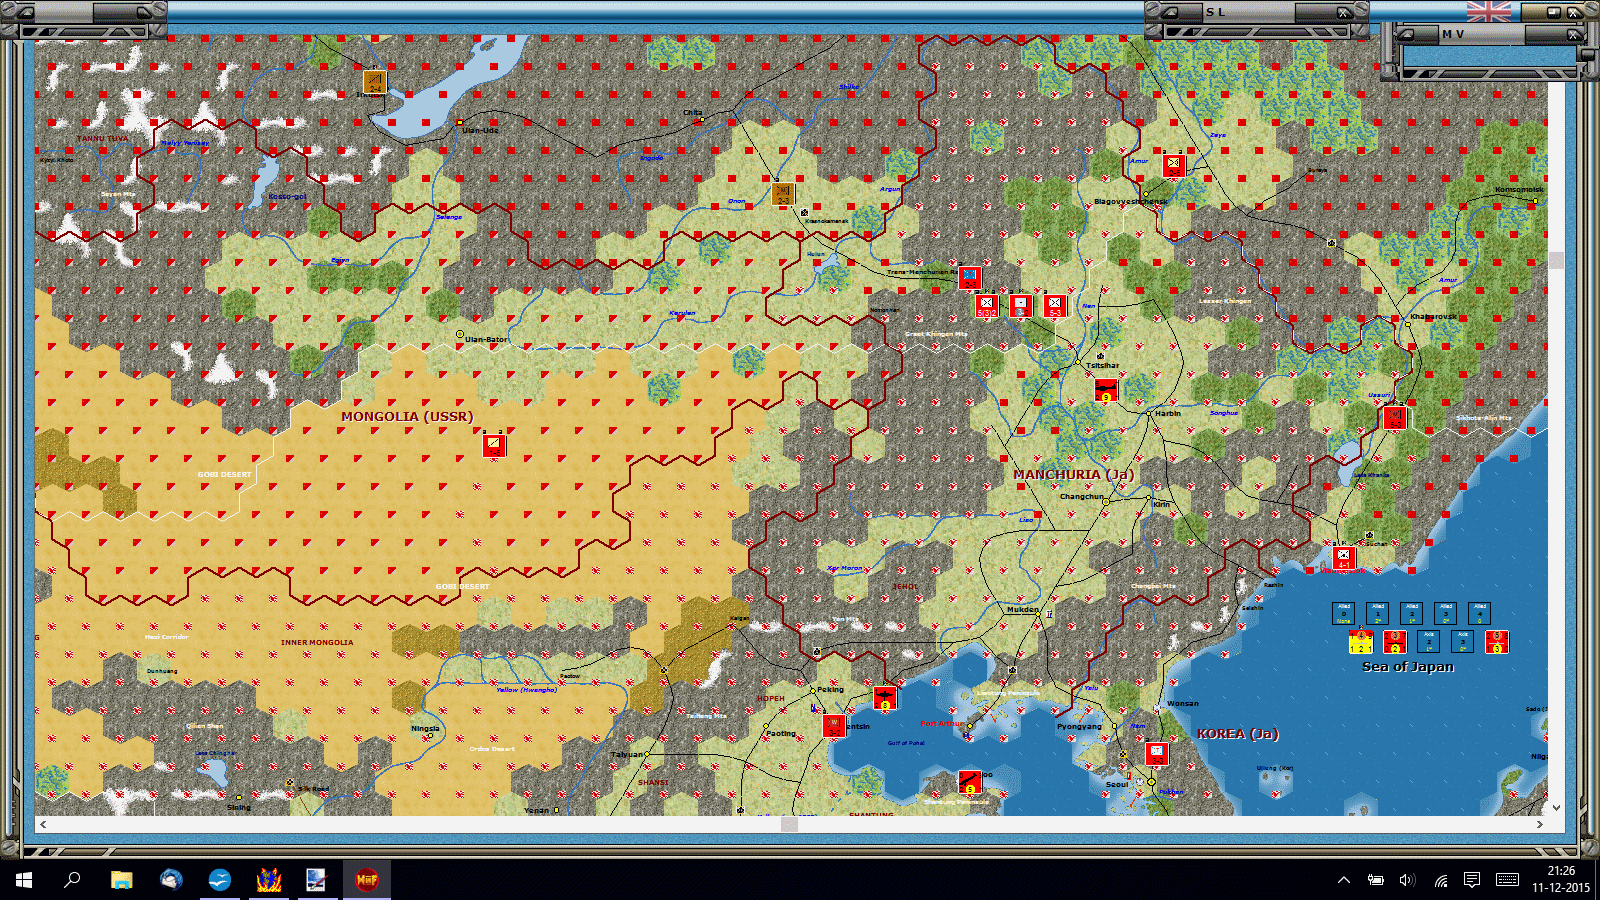Select the red unit near Khabarovsk on Ussuri

click(1394, 417)
